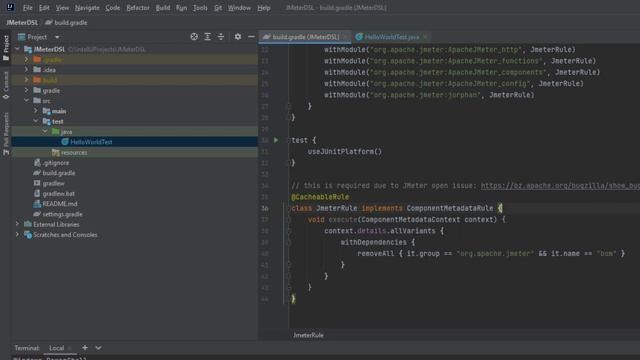Open the Refactor menu
640x360 pixels.
(138, 8)
